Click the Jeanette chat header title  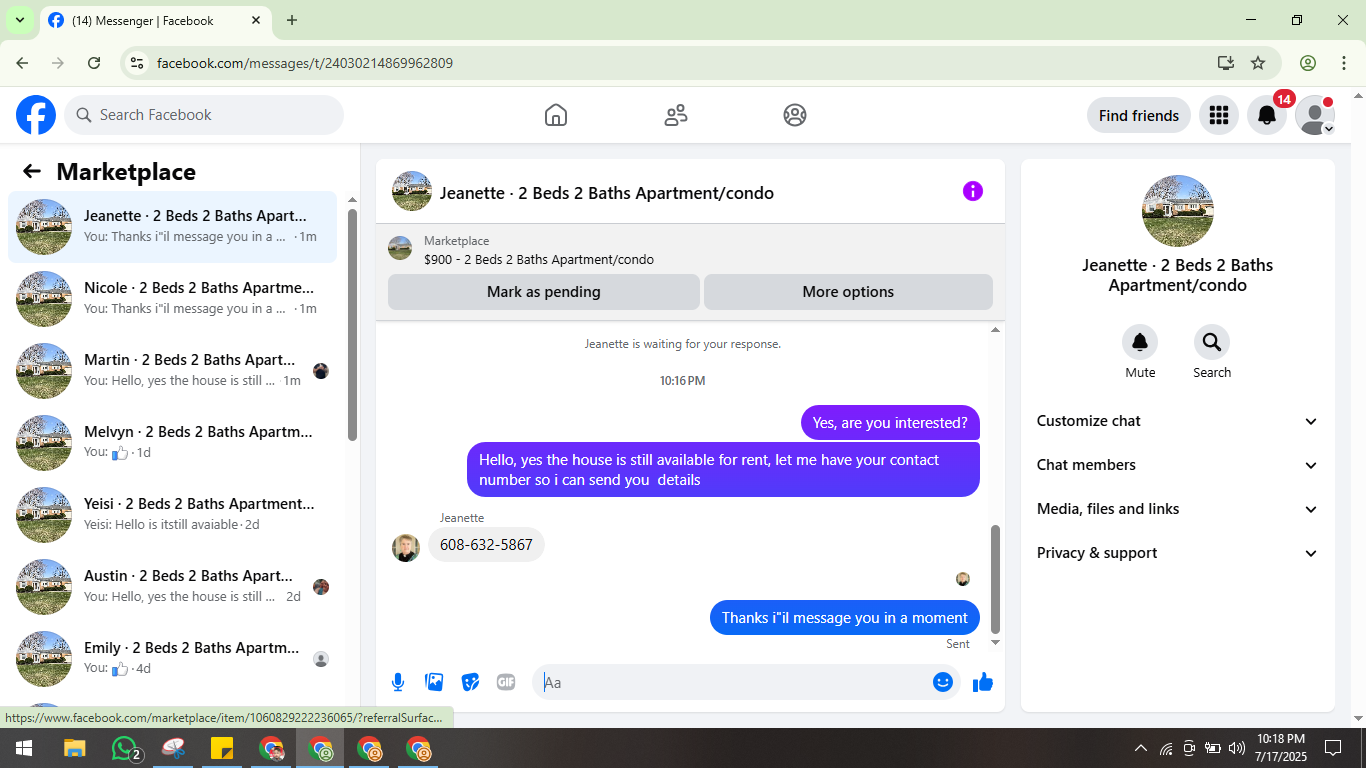tap(607, 193)
